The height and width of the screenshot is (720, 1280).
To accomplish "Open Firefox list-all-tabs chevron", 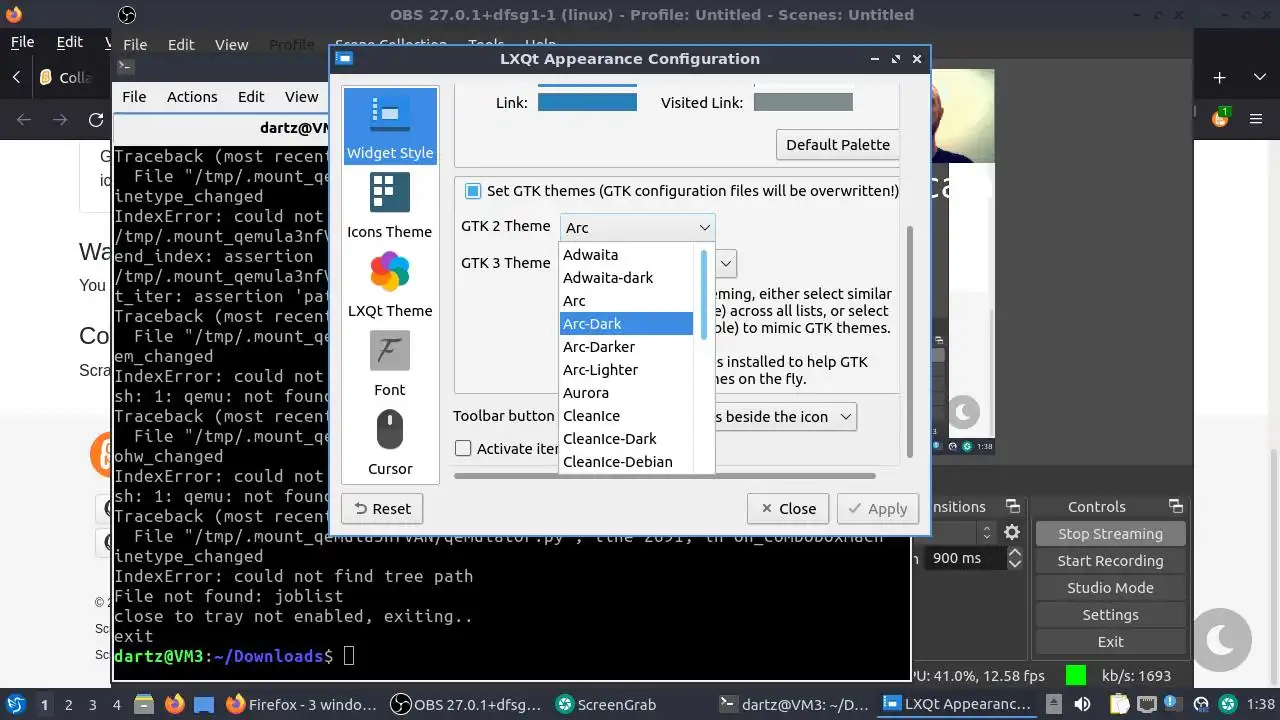I will coord(1259,77).
